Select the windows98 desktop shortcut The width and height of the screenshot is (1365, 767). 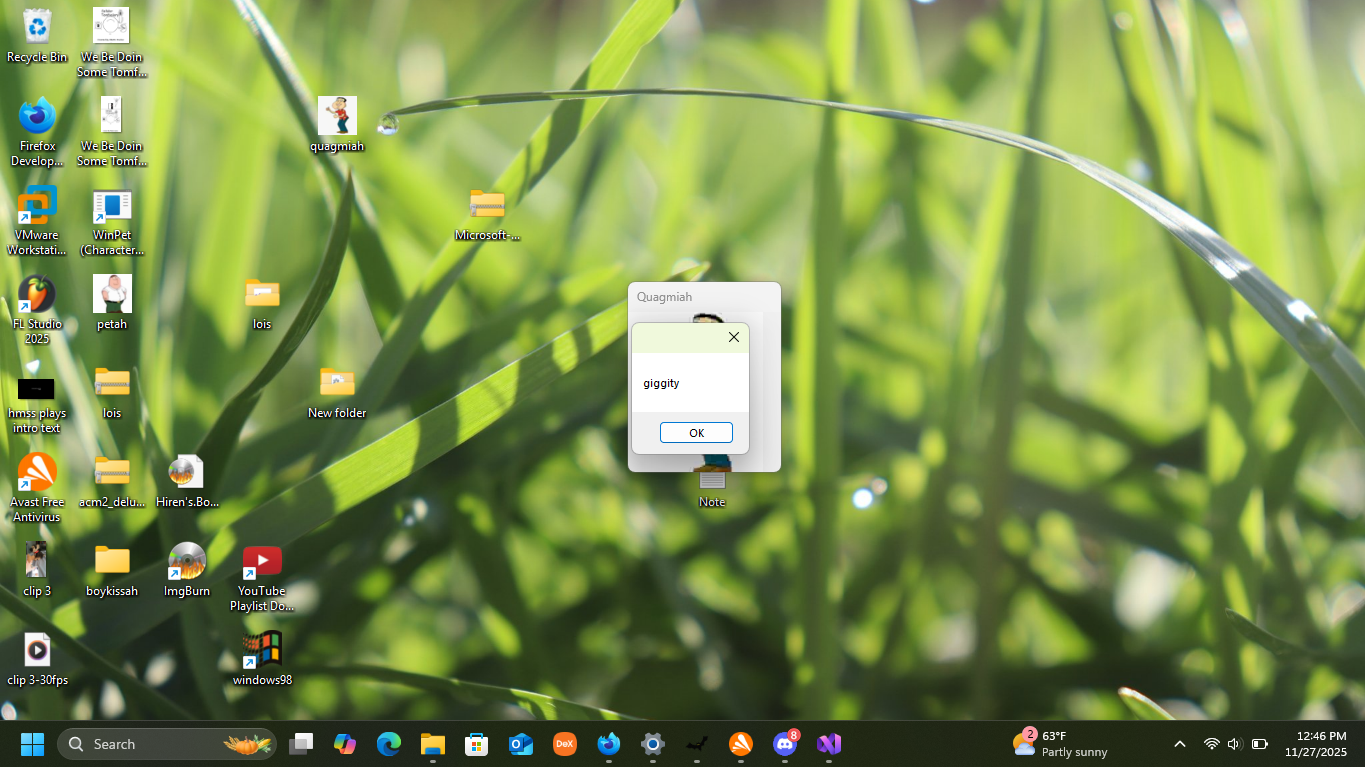[262, 659]
